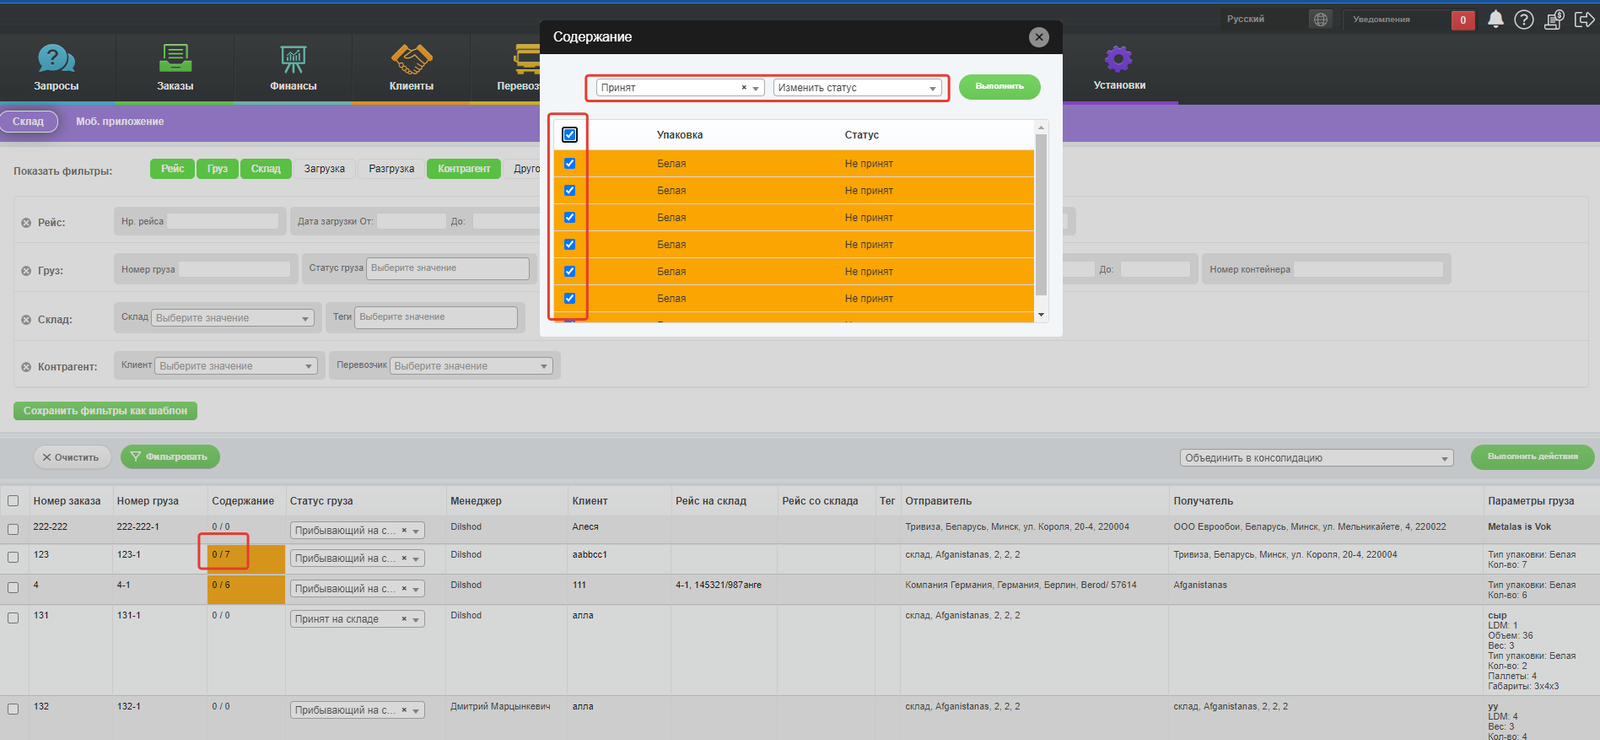Image resolution: width=1600 pixels, height=740 pixels.
Task: Click the Выполнить действия button
Action: coord(1532,457)
